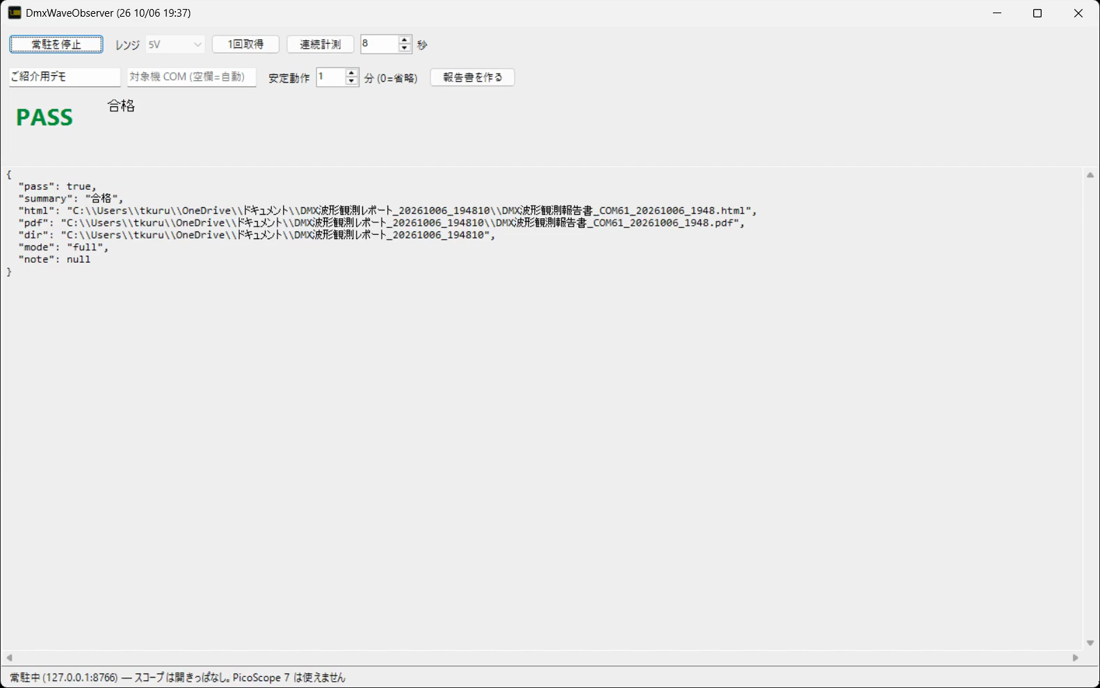Image resolution: width=1100 pixels, height=688 pixels.
Task: Click the "note": null line
Action: pos(55,259)
